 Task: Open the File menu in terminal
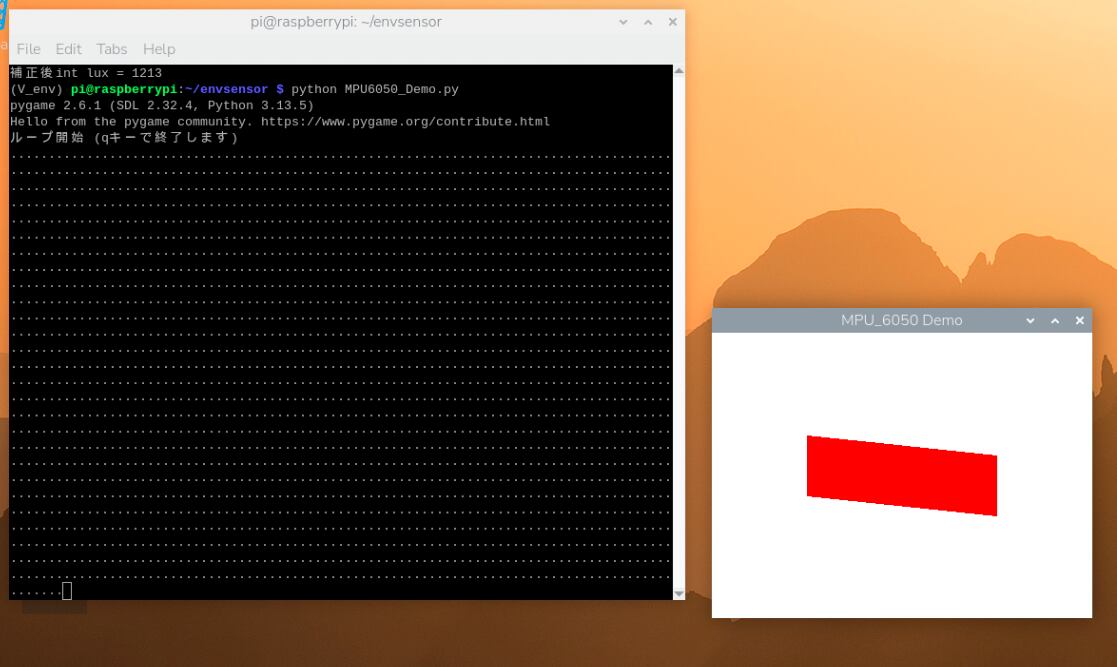(28, 49)
